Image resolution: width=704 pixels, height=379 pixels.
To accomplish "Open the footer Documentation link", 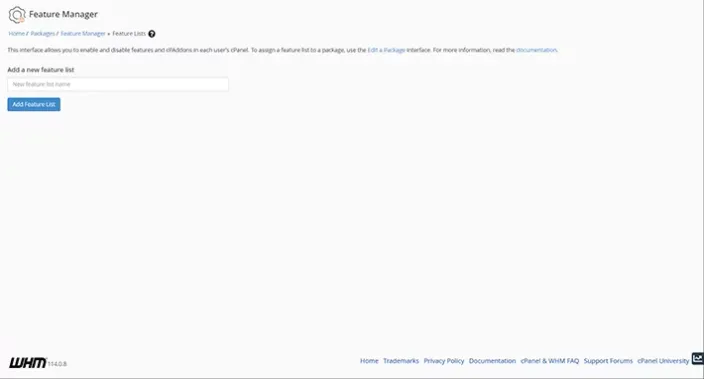I will [x=492, y=361].
